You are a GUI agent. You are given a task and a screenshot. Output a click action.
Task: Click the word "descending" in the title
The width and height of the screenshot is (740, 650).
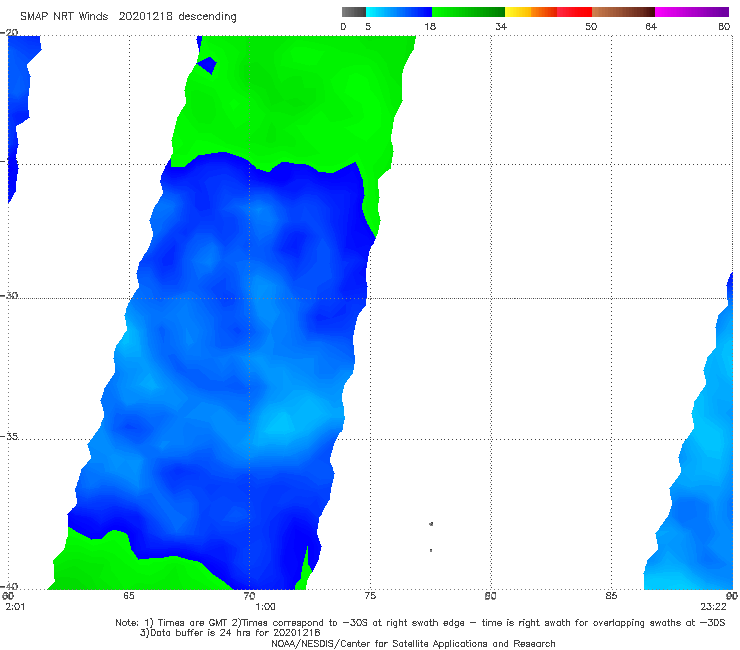coord(208,17)
